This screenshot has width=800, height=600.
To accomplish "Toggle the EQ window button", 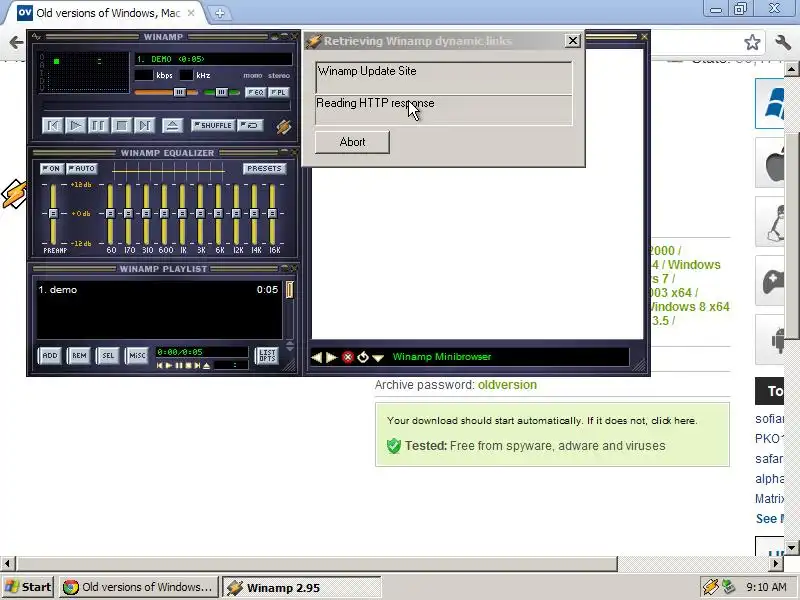I will [x=256, y=92].
